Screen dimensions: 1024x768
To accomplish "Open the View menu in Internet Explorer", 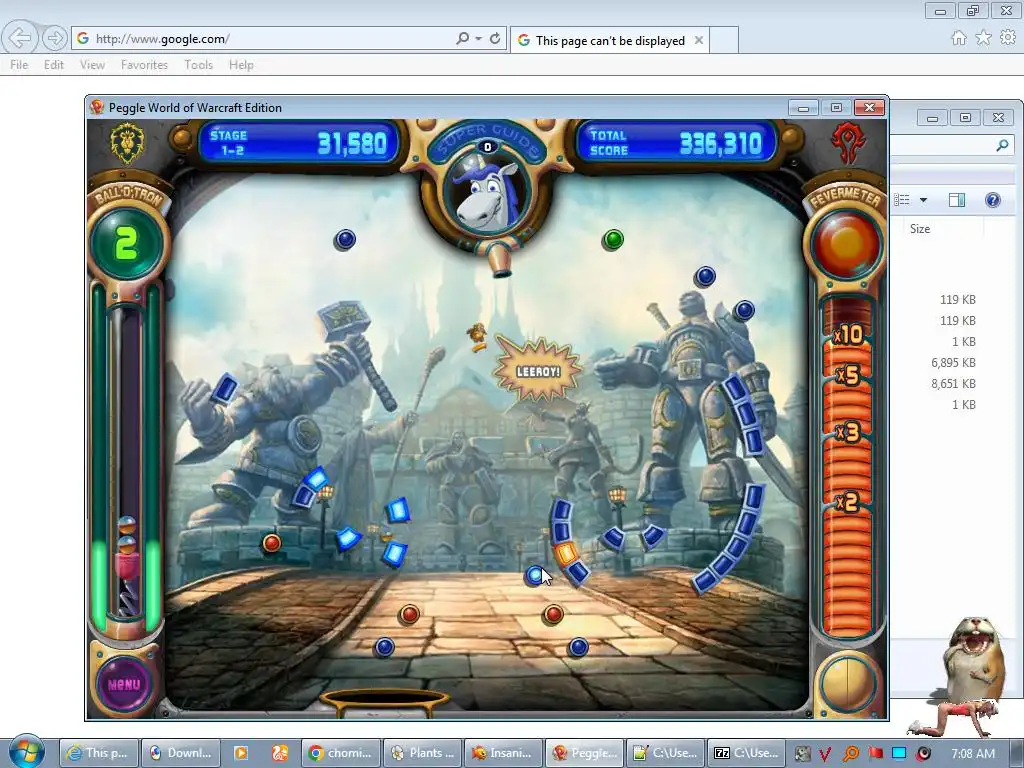I will pyautogui.click(x=92, y=65).
